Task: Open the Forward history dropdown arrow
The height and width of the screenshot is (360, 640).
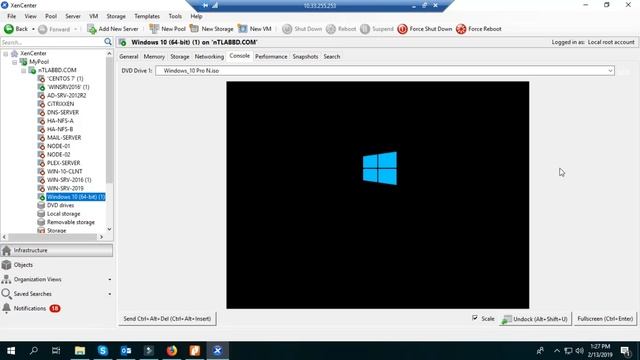Action: click(x=76, y=29)
